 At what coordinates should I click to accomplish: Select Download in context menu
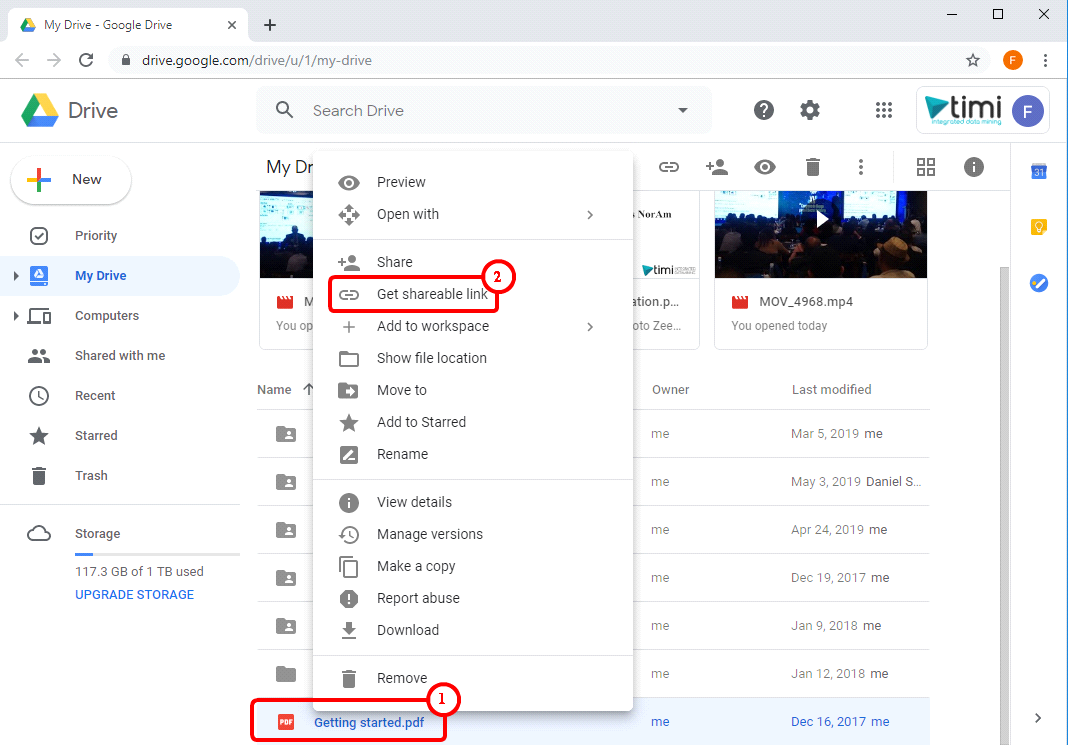473,631
